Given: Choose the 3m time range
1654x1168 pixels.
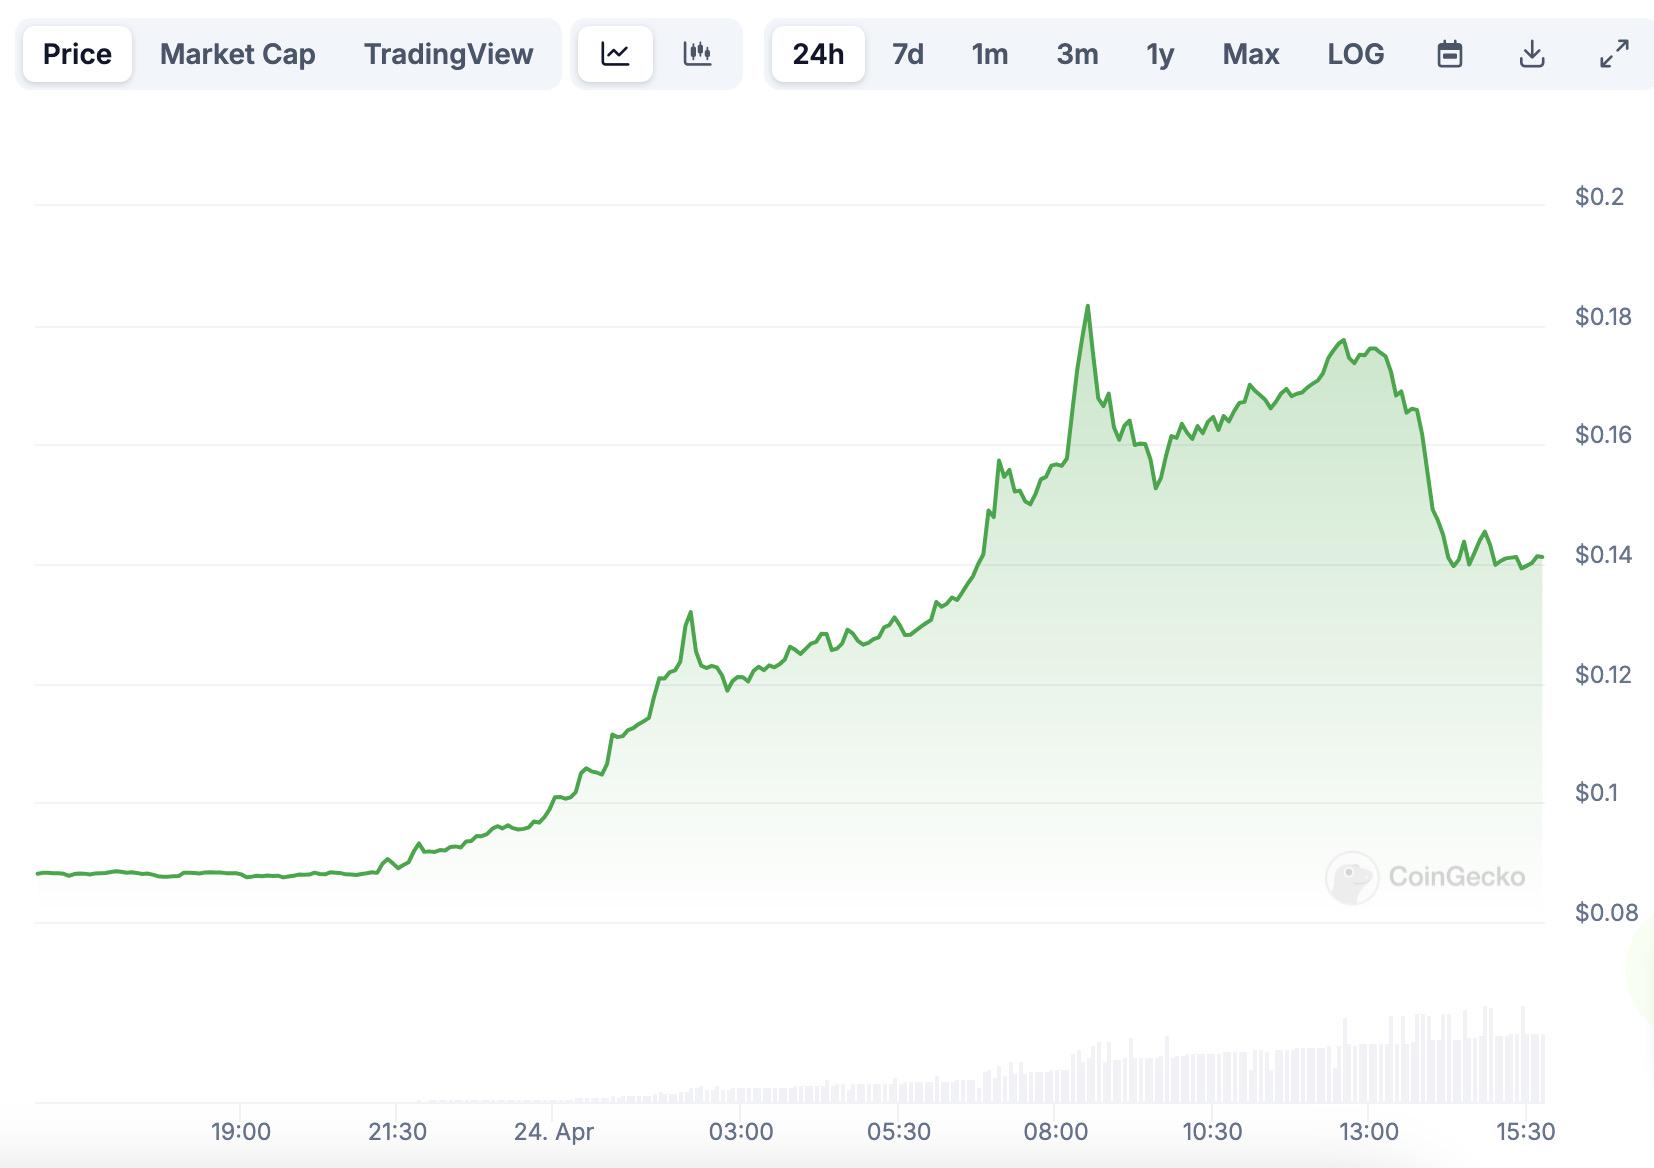Looking at the screenshot, I should 1077,54.
